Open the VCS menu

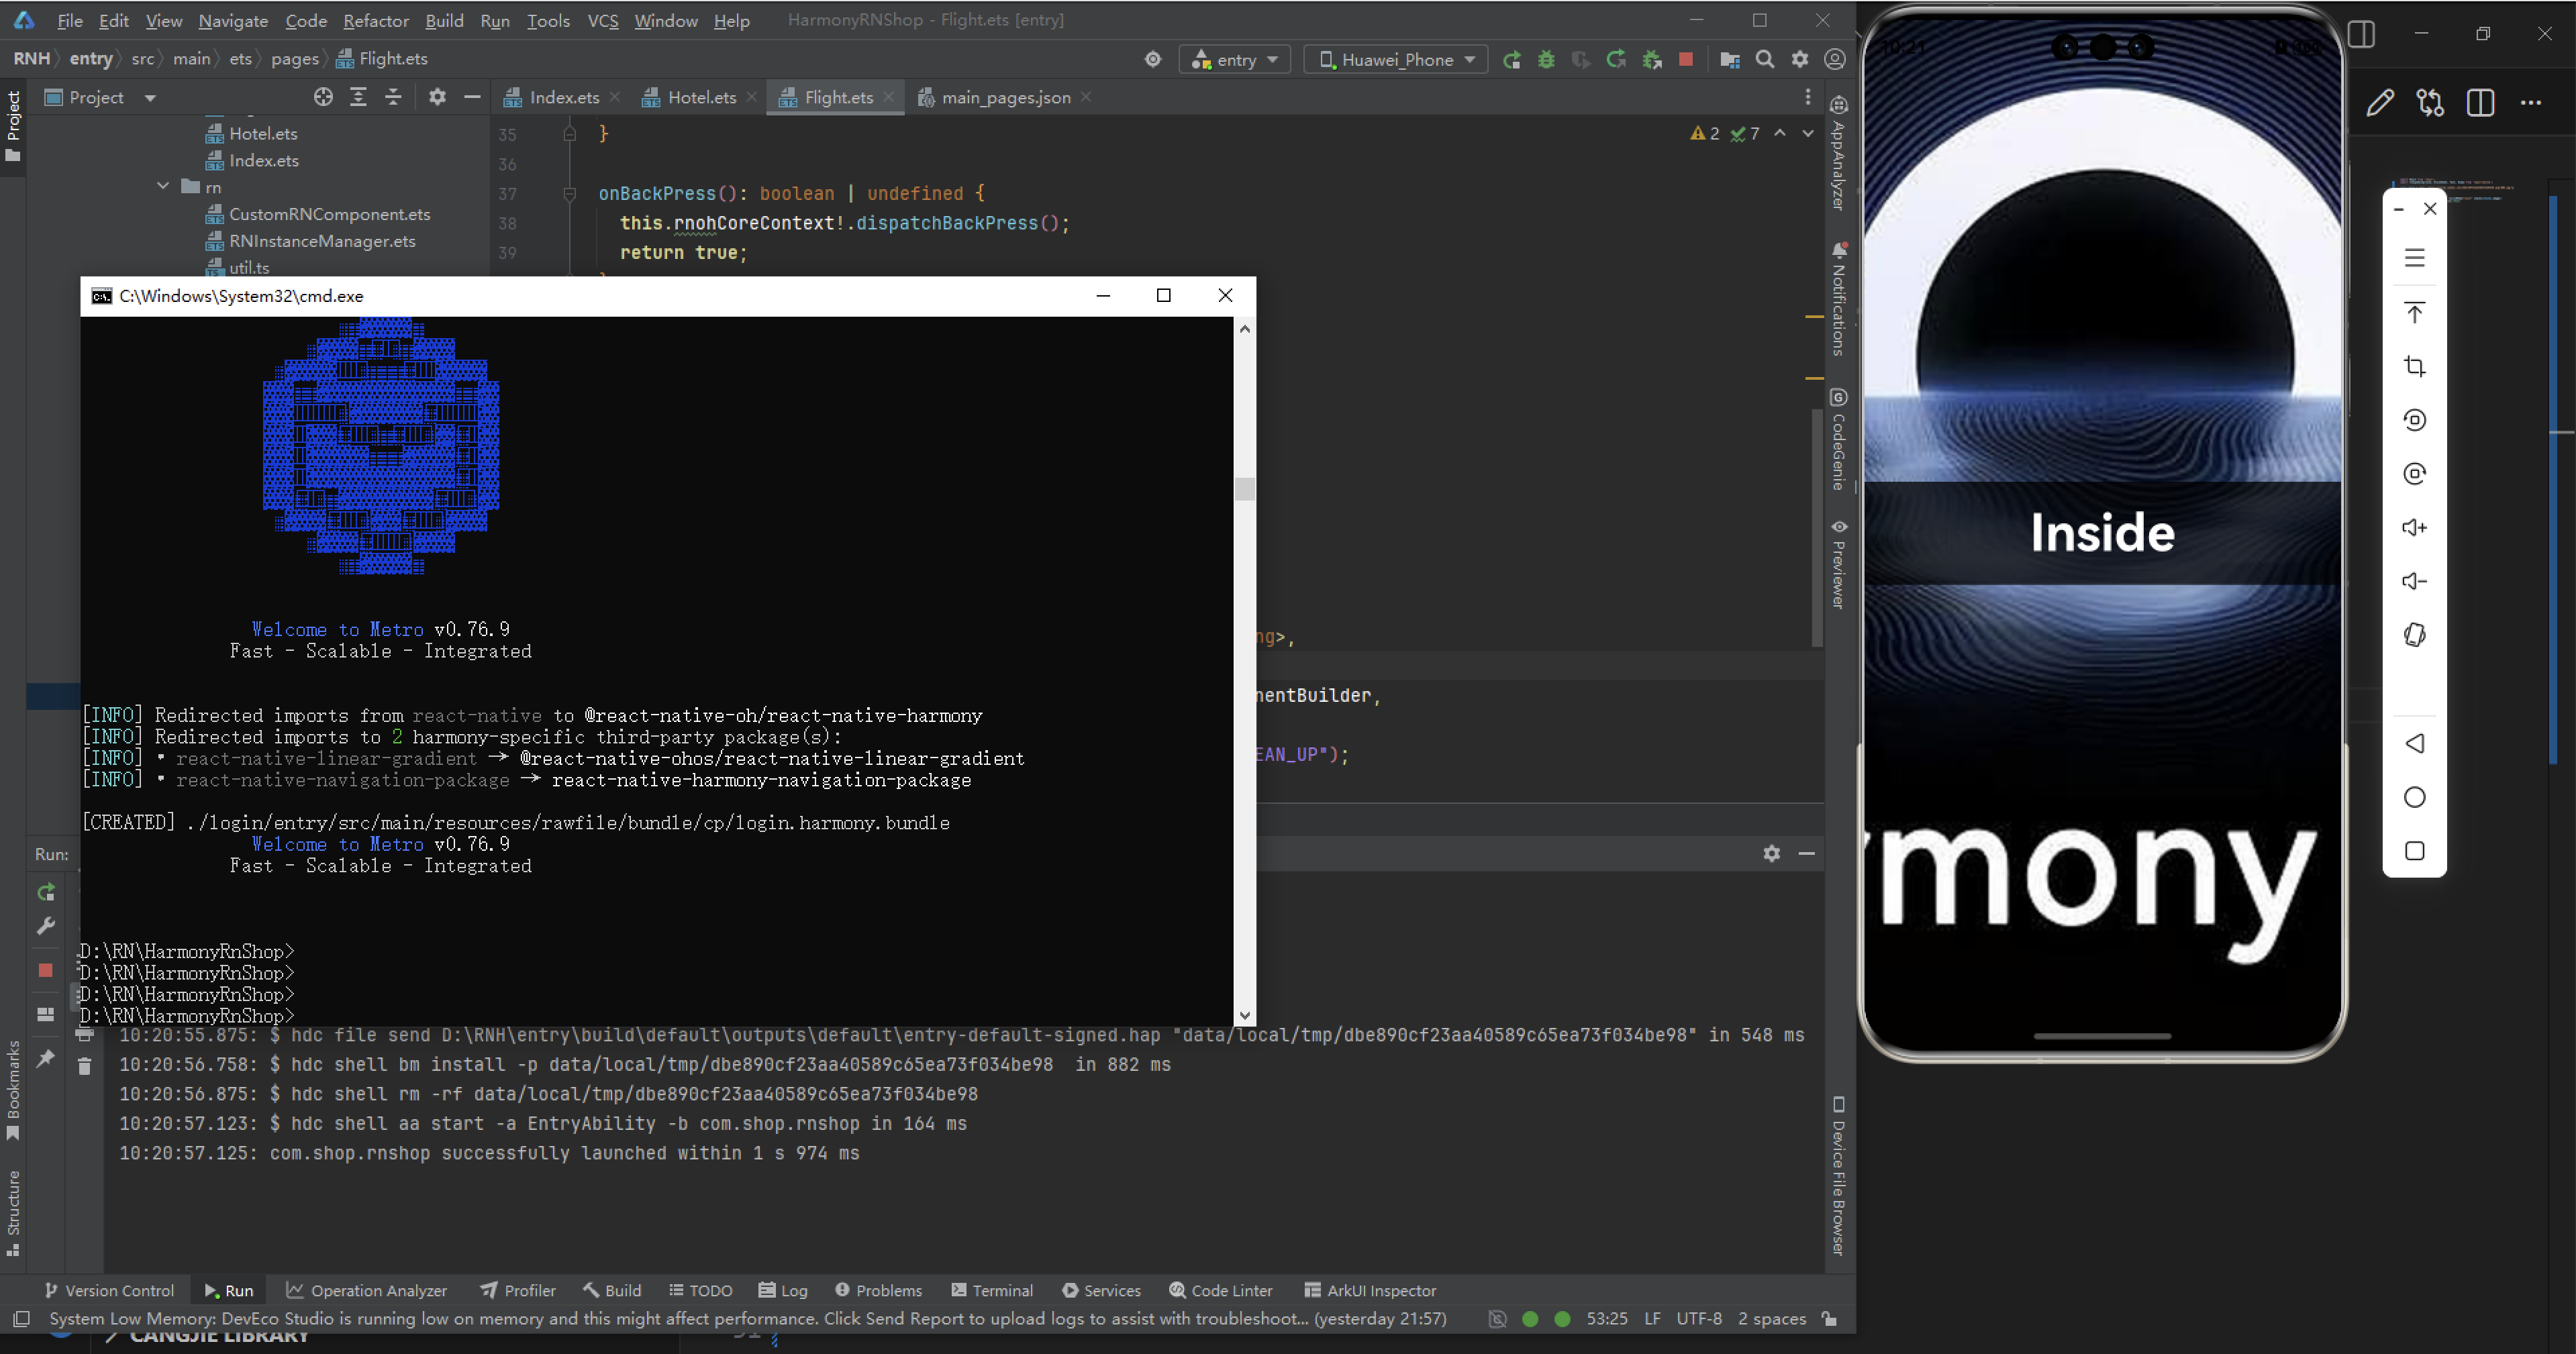tap(602, 20)
